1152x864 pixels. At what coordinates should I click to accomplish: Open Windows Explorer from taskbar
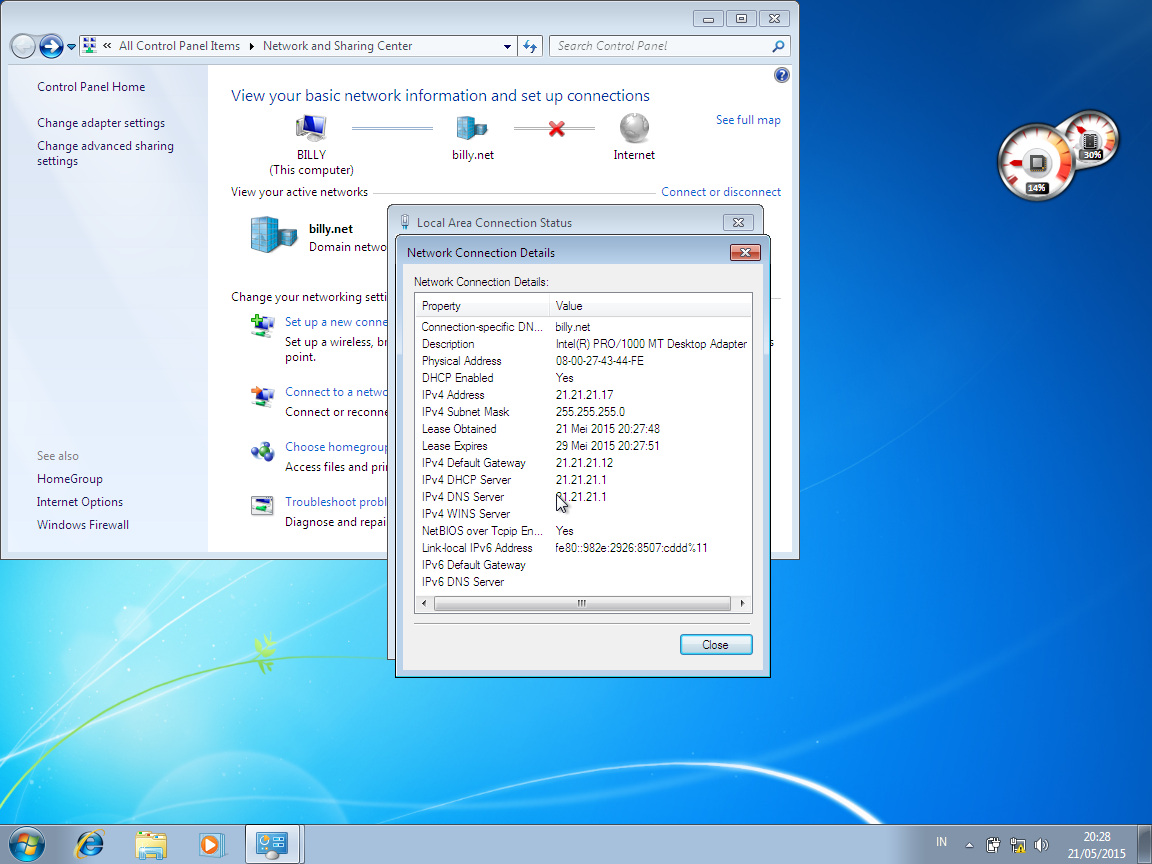click(151, 844)
